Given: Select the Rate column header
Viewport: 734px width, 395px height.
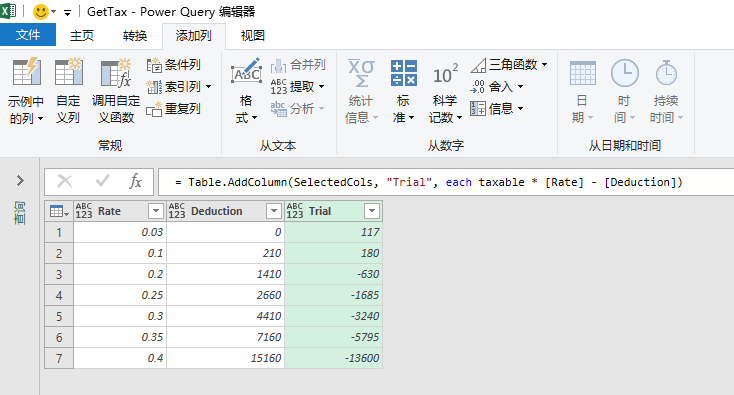Looking at the screenshot, I should click(x=120, y=211).
